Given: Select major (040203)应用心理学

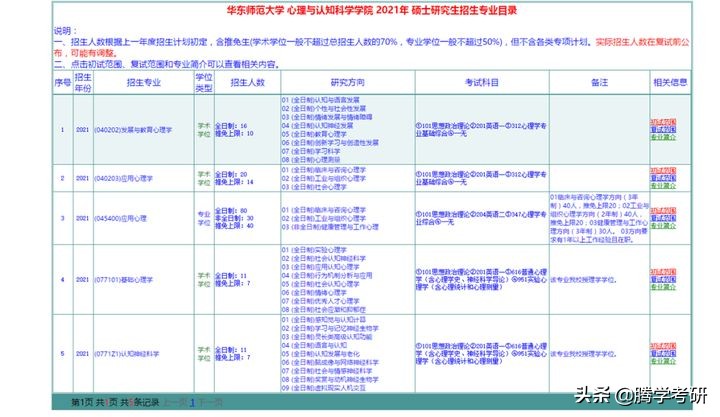Looking at the screenshot, I should pos(123,178).
